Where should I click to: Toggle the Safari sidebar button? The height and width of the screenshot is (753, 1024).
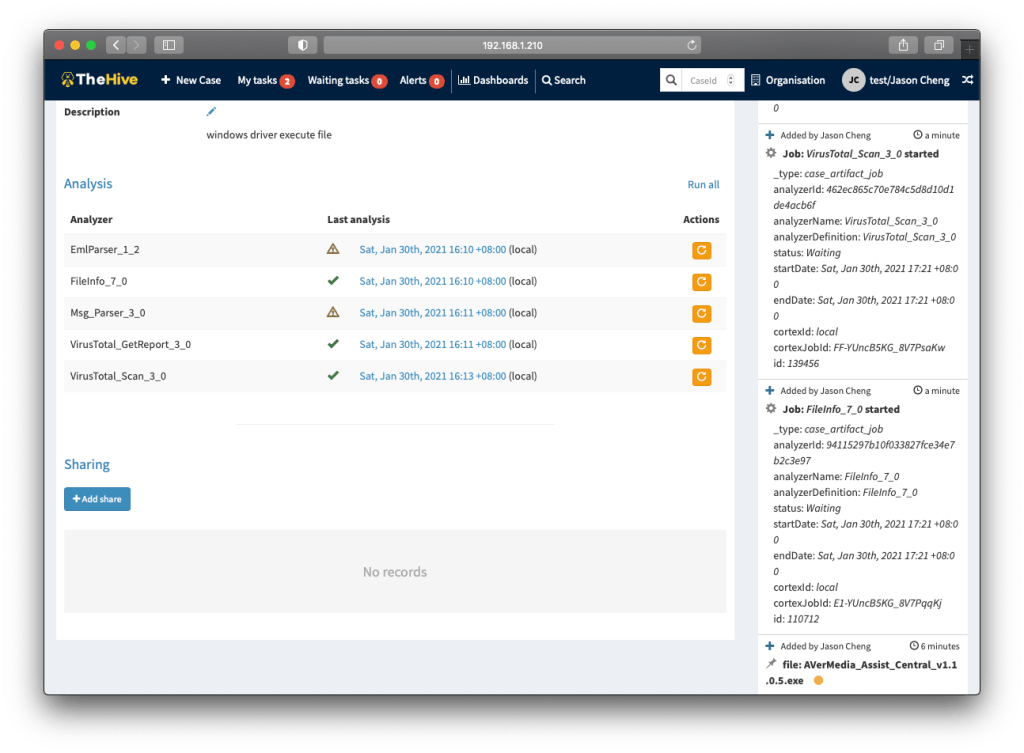tap(168, 45)
